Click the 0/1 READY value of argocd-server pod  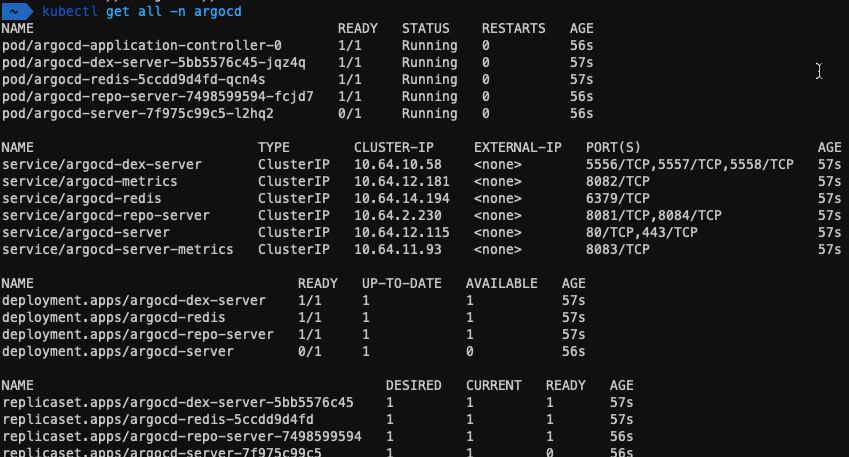tap(350, 114)
